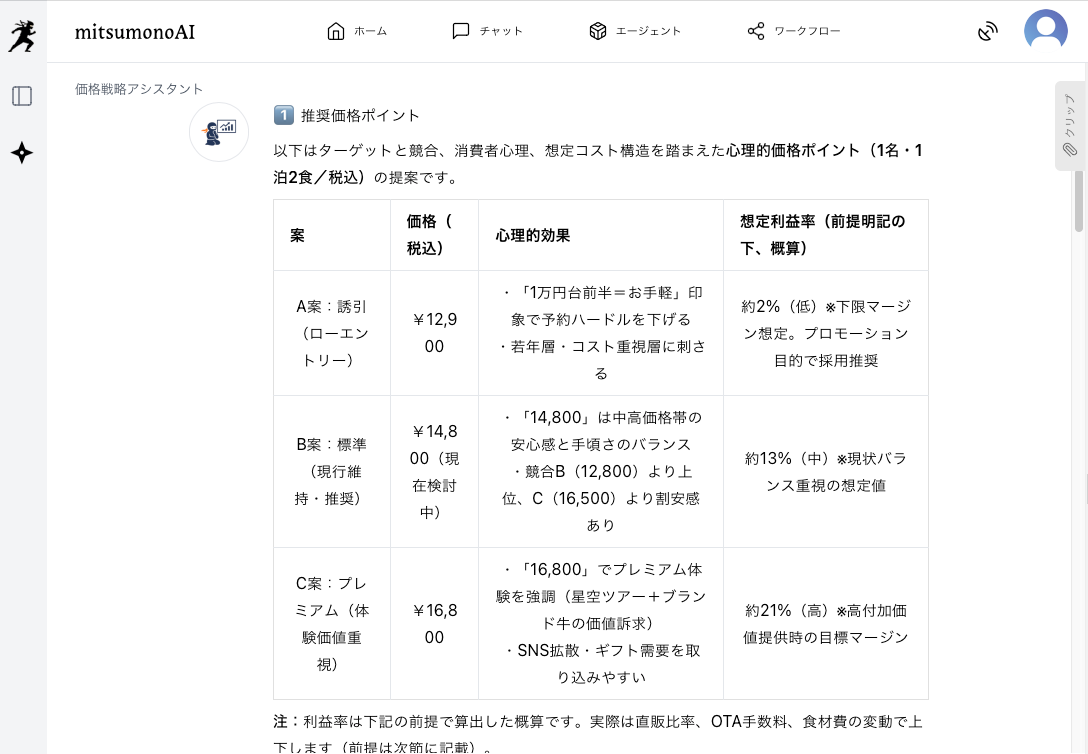This screenshot has height=754, width=1088.
Task: Switch to the チャット menu label
Action: point(501,31)
